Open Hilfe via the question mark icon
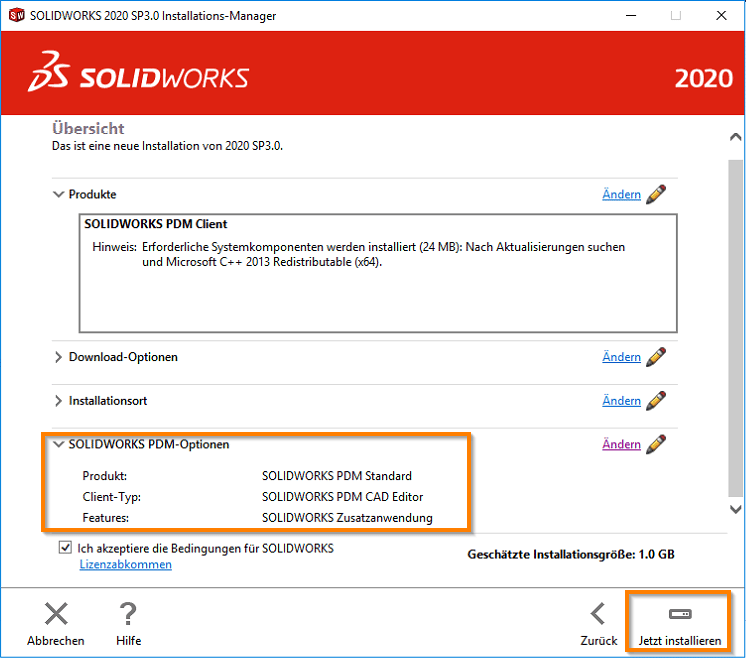This screenshot has width=746, height=658. (x=128, y=613)
